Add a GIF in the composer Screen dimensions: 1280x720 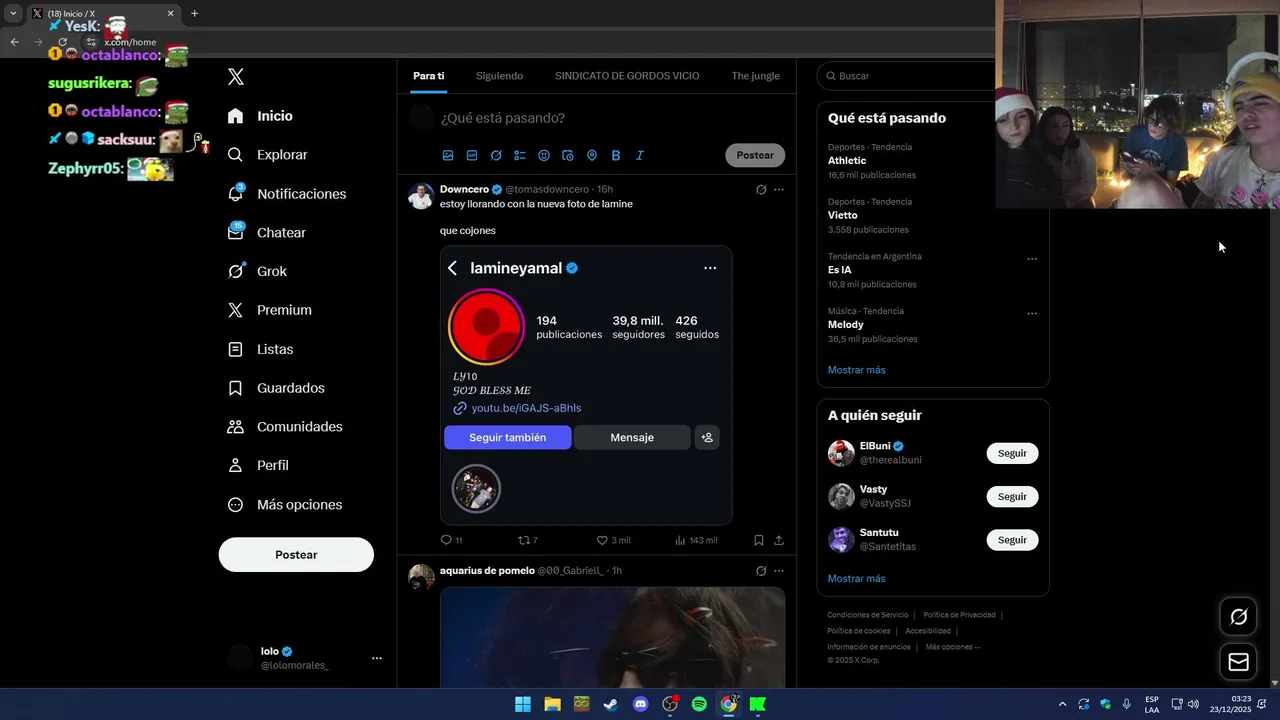tap(472, 155)
